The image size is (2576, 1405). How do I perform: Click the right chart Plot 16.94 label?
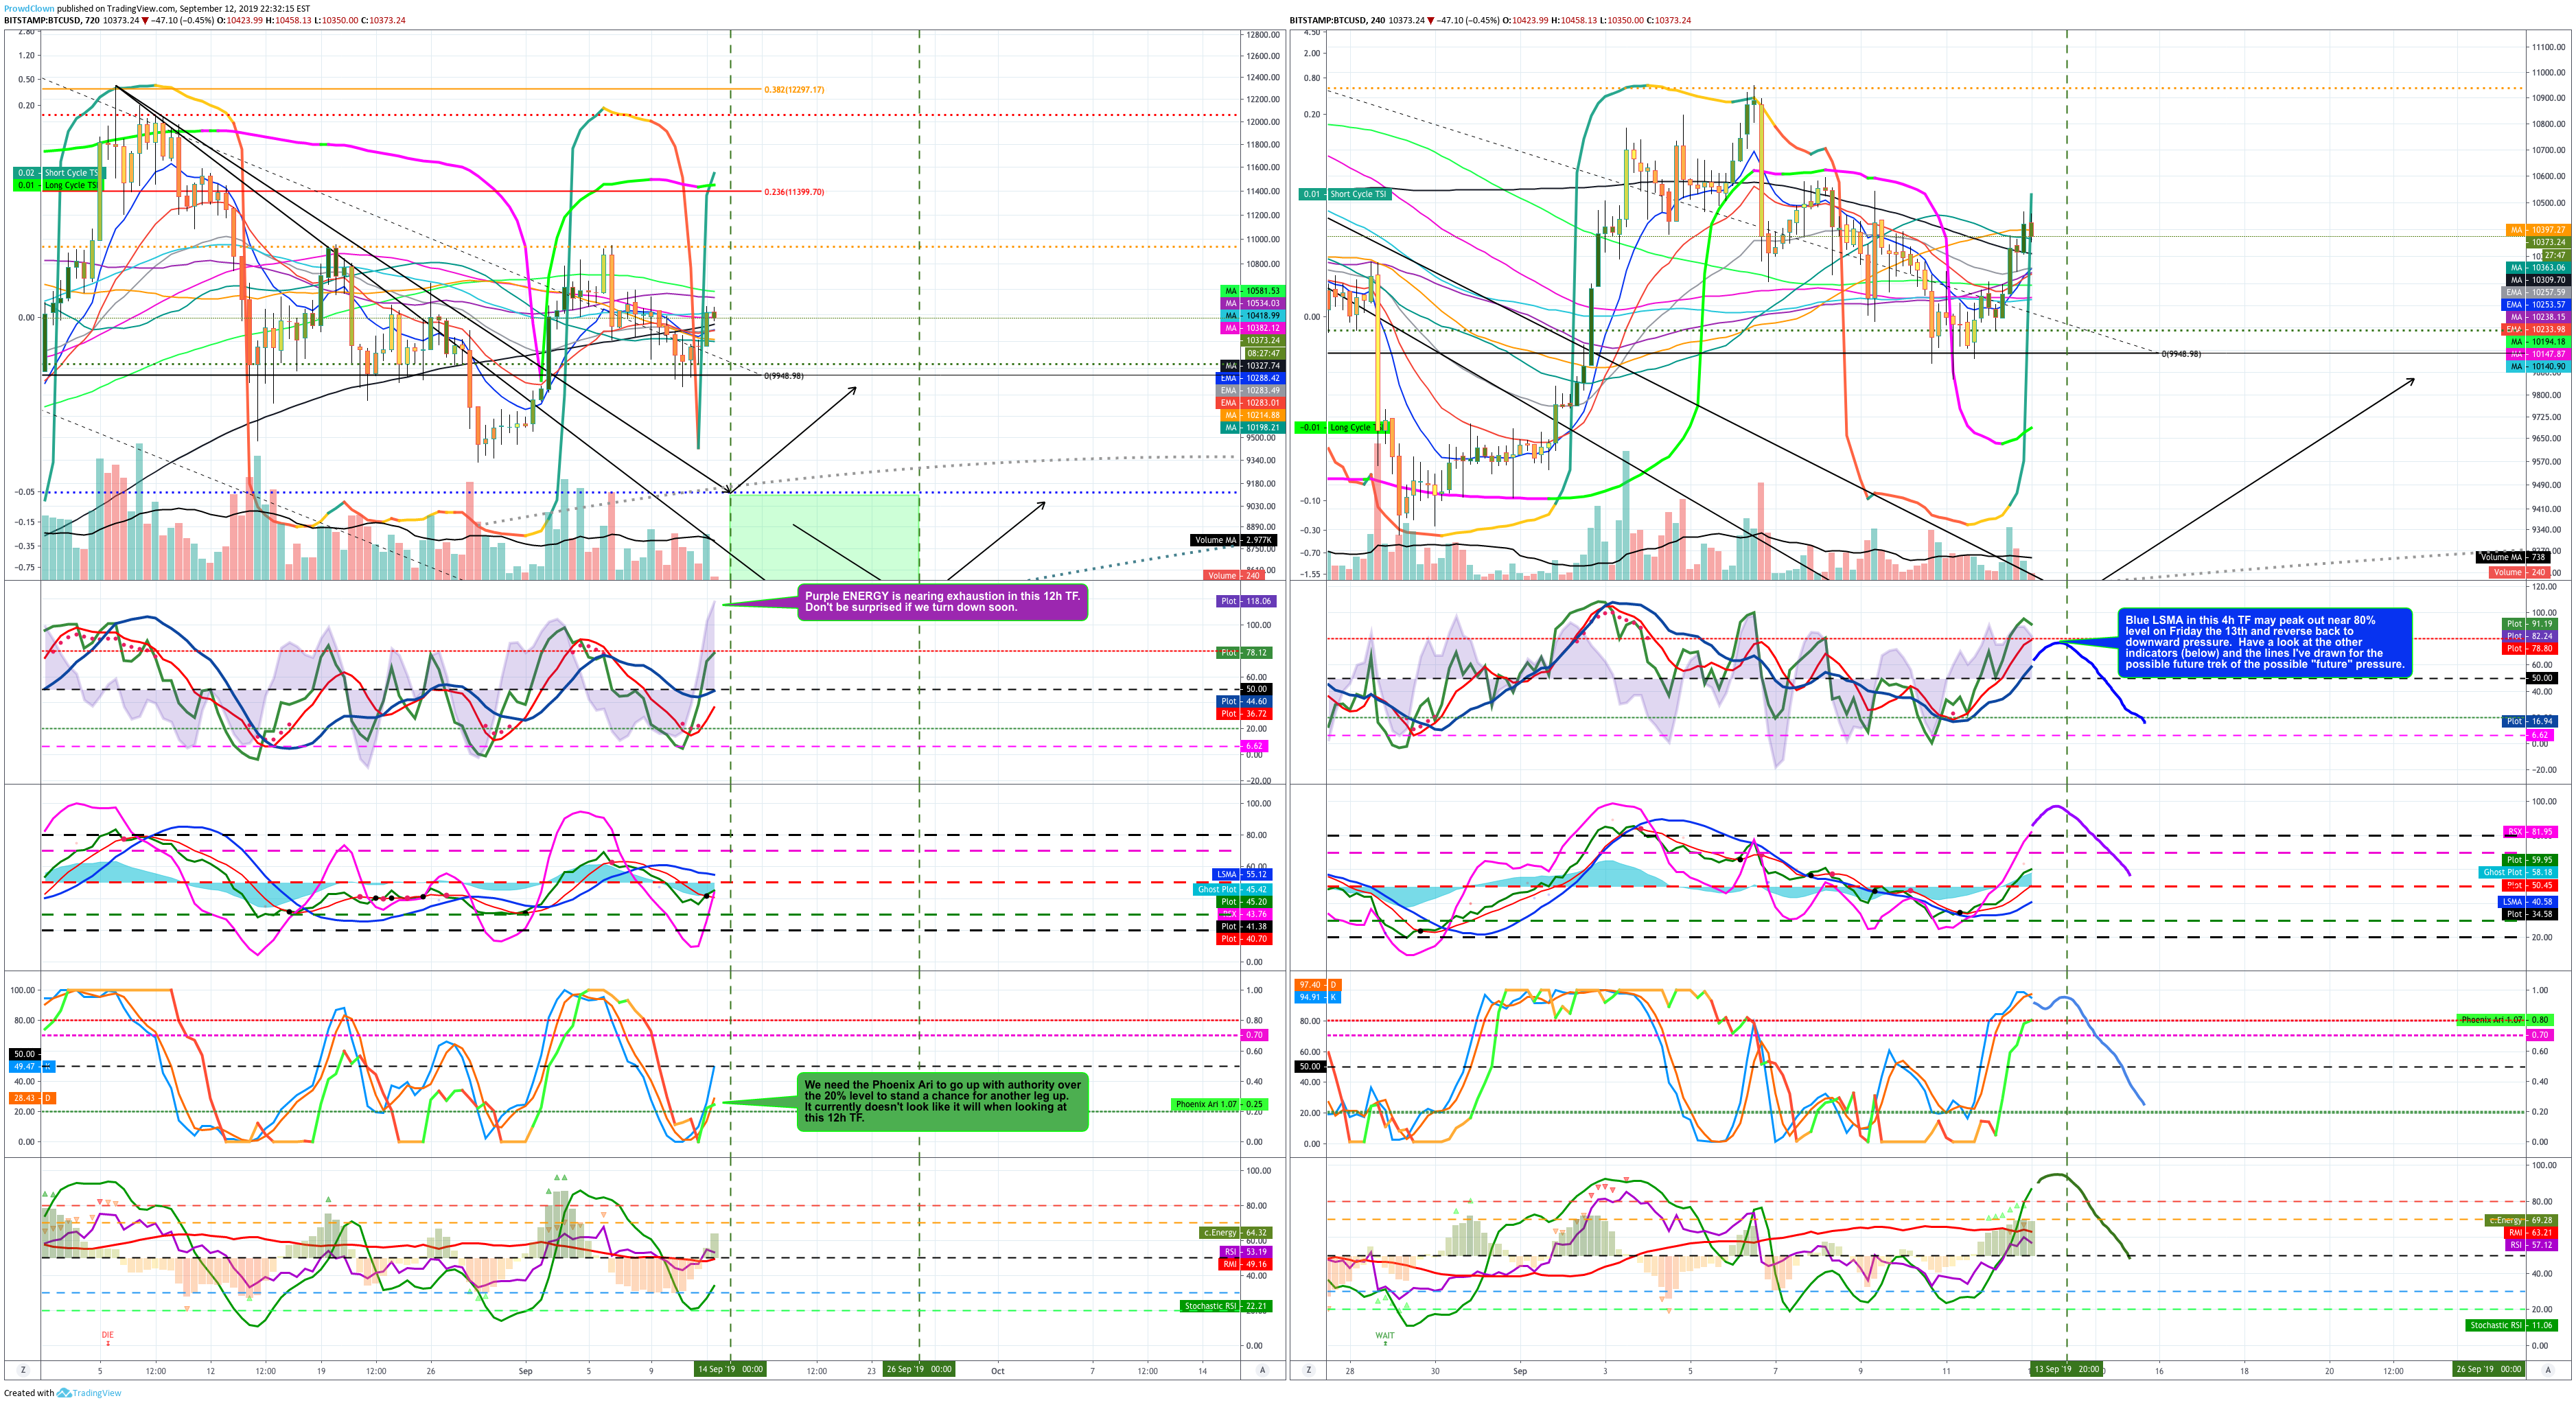2529,721
